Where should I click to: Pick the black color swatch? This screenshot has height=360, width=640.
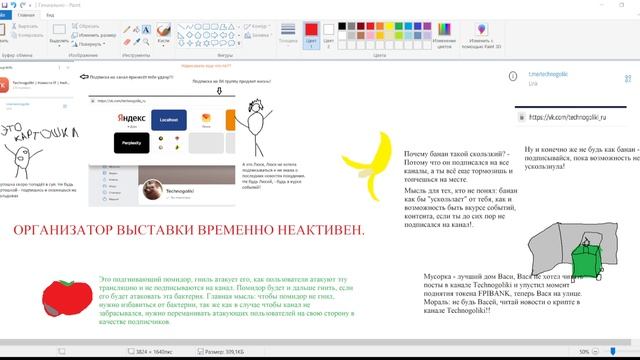pyautogui.click(x=342, y=26)
